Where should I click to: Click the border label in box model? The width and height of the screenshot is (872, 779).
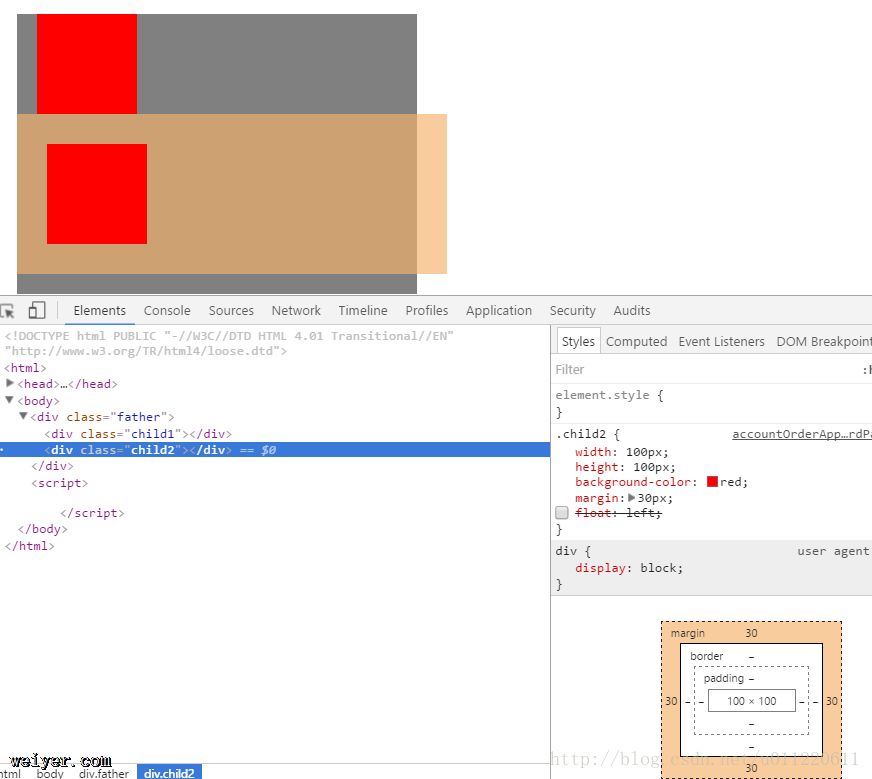pyautogui.click(x=706, y=656)
